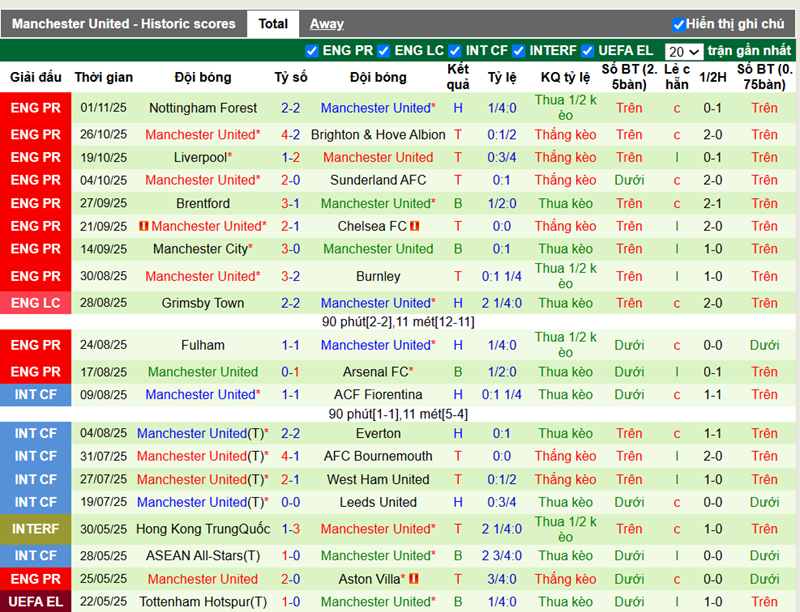Select ENG LC league cell for Grimsby Town
This screenshot has width=800, height=612.
(36, 303)
